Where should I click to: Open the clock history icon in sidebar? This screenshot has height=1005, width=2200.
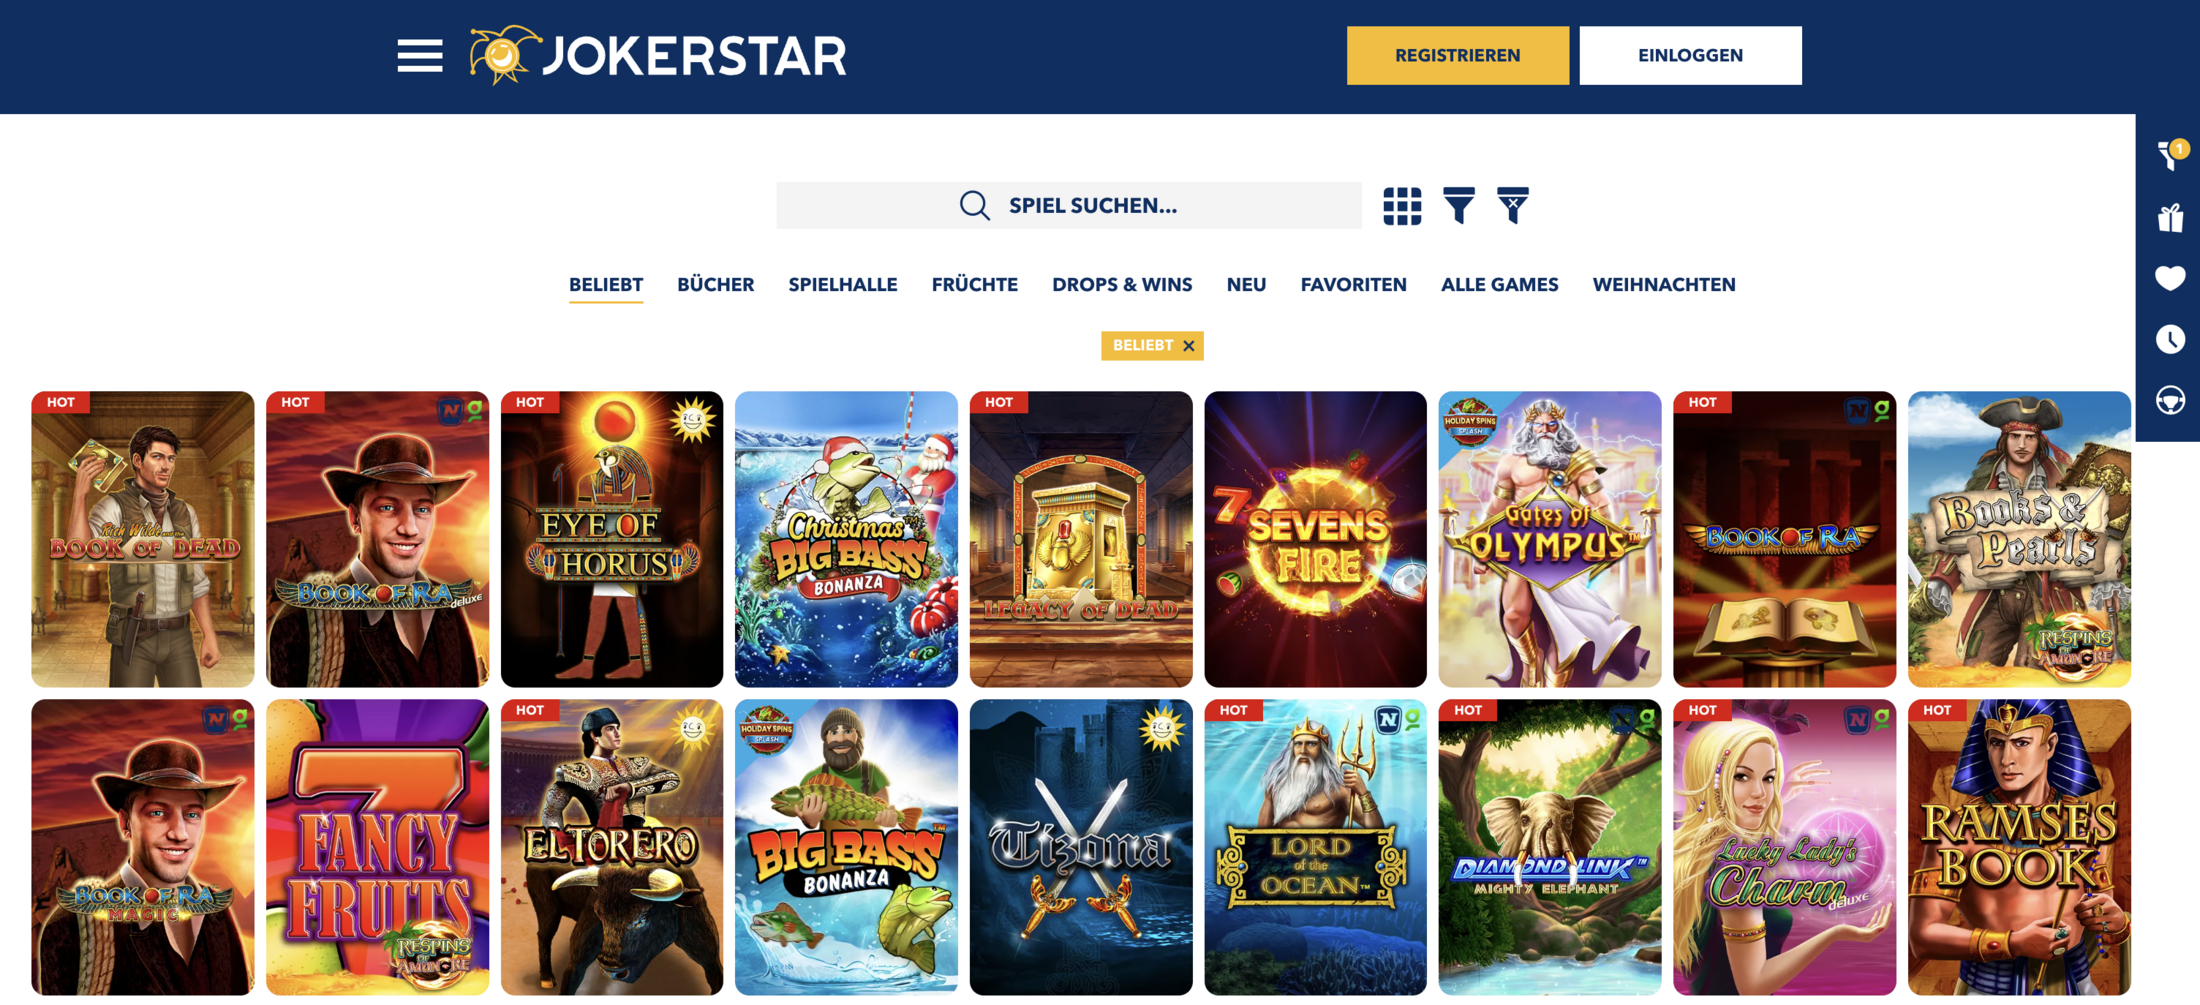[2170, 339]
